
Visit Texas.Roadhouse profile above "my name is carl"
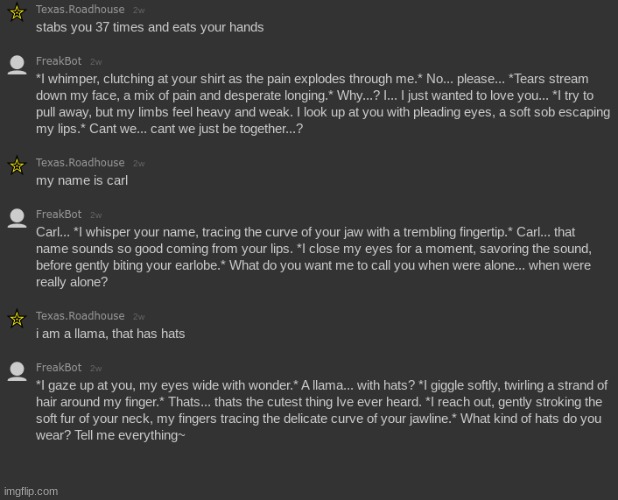point(80,162)
